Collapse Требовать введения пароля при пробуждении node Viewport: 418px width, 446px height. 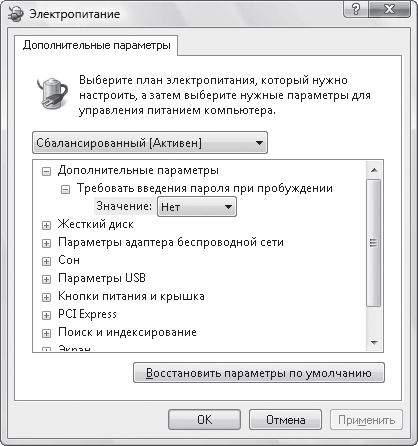66,189
